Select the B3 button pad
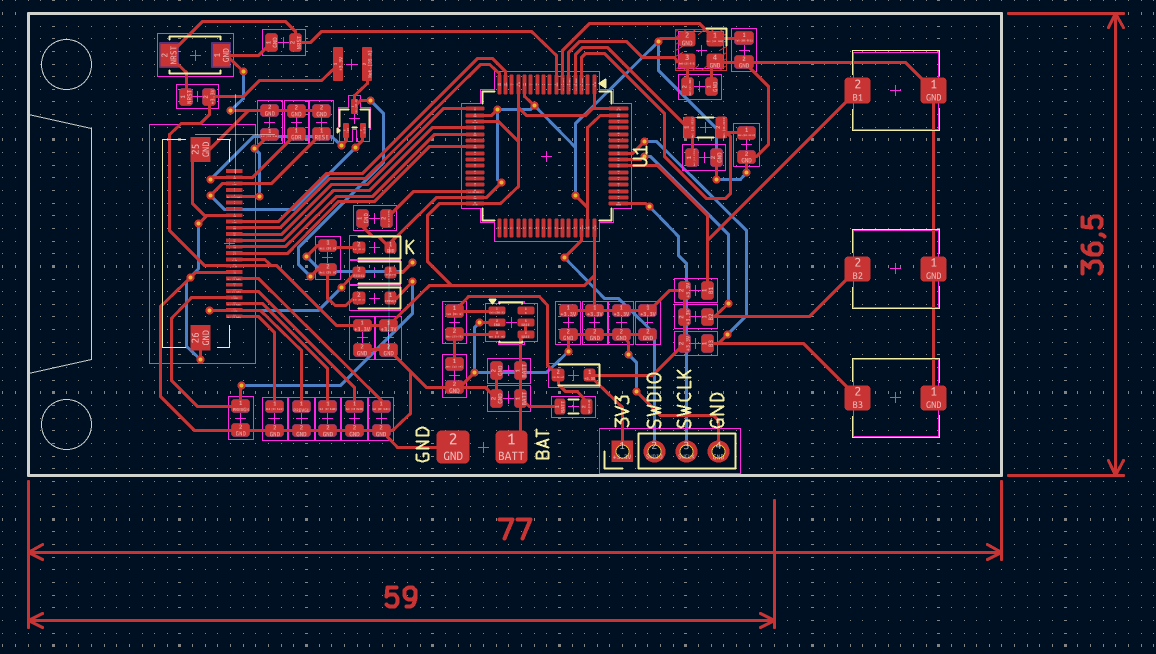The height and width of the screenshot is (654, 1156). pyautogui.click(x=857, y=397)
